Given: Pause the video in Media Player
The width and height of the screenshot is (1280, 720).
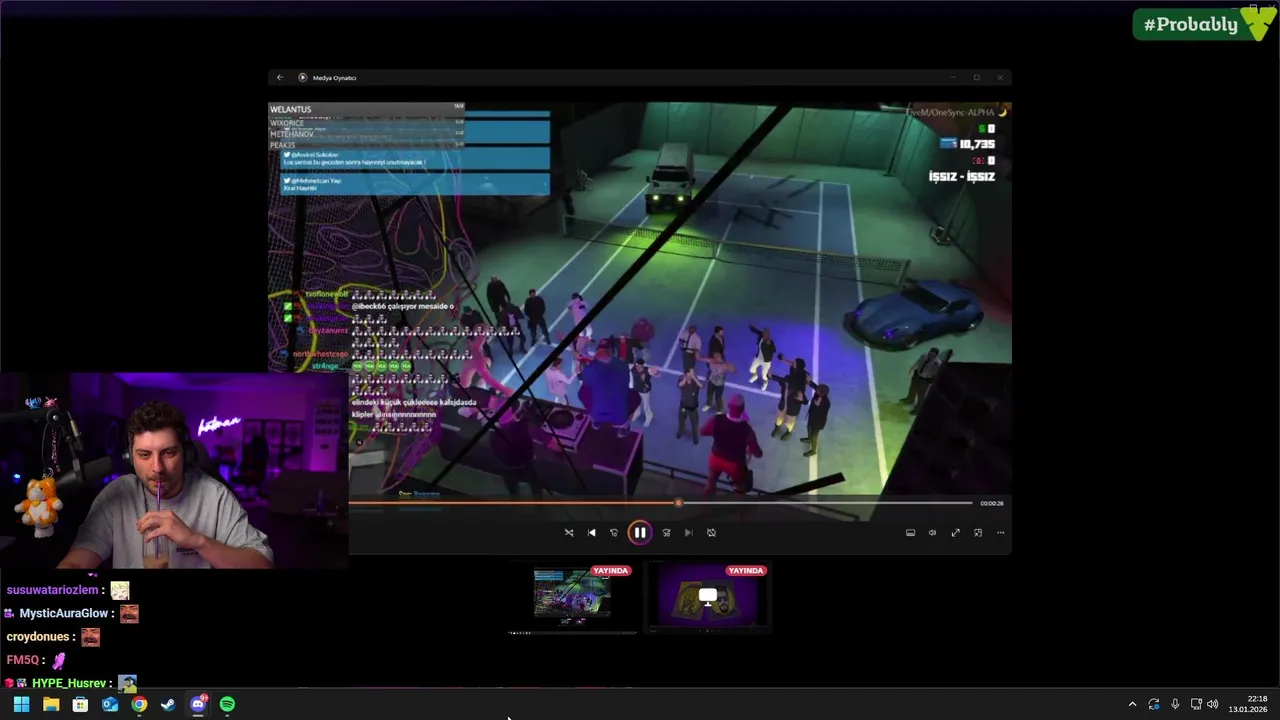Looking at the screenshot, I should tap(640, 533).
